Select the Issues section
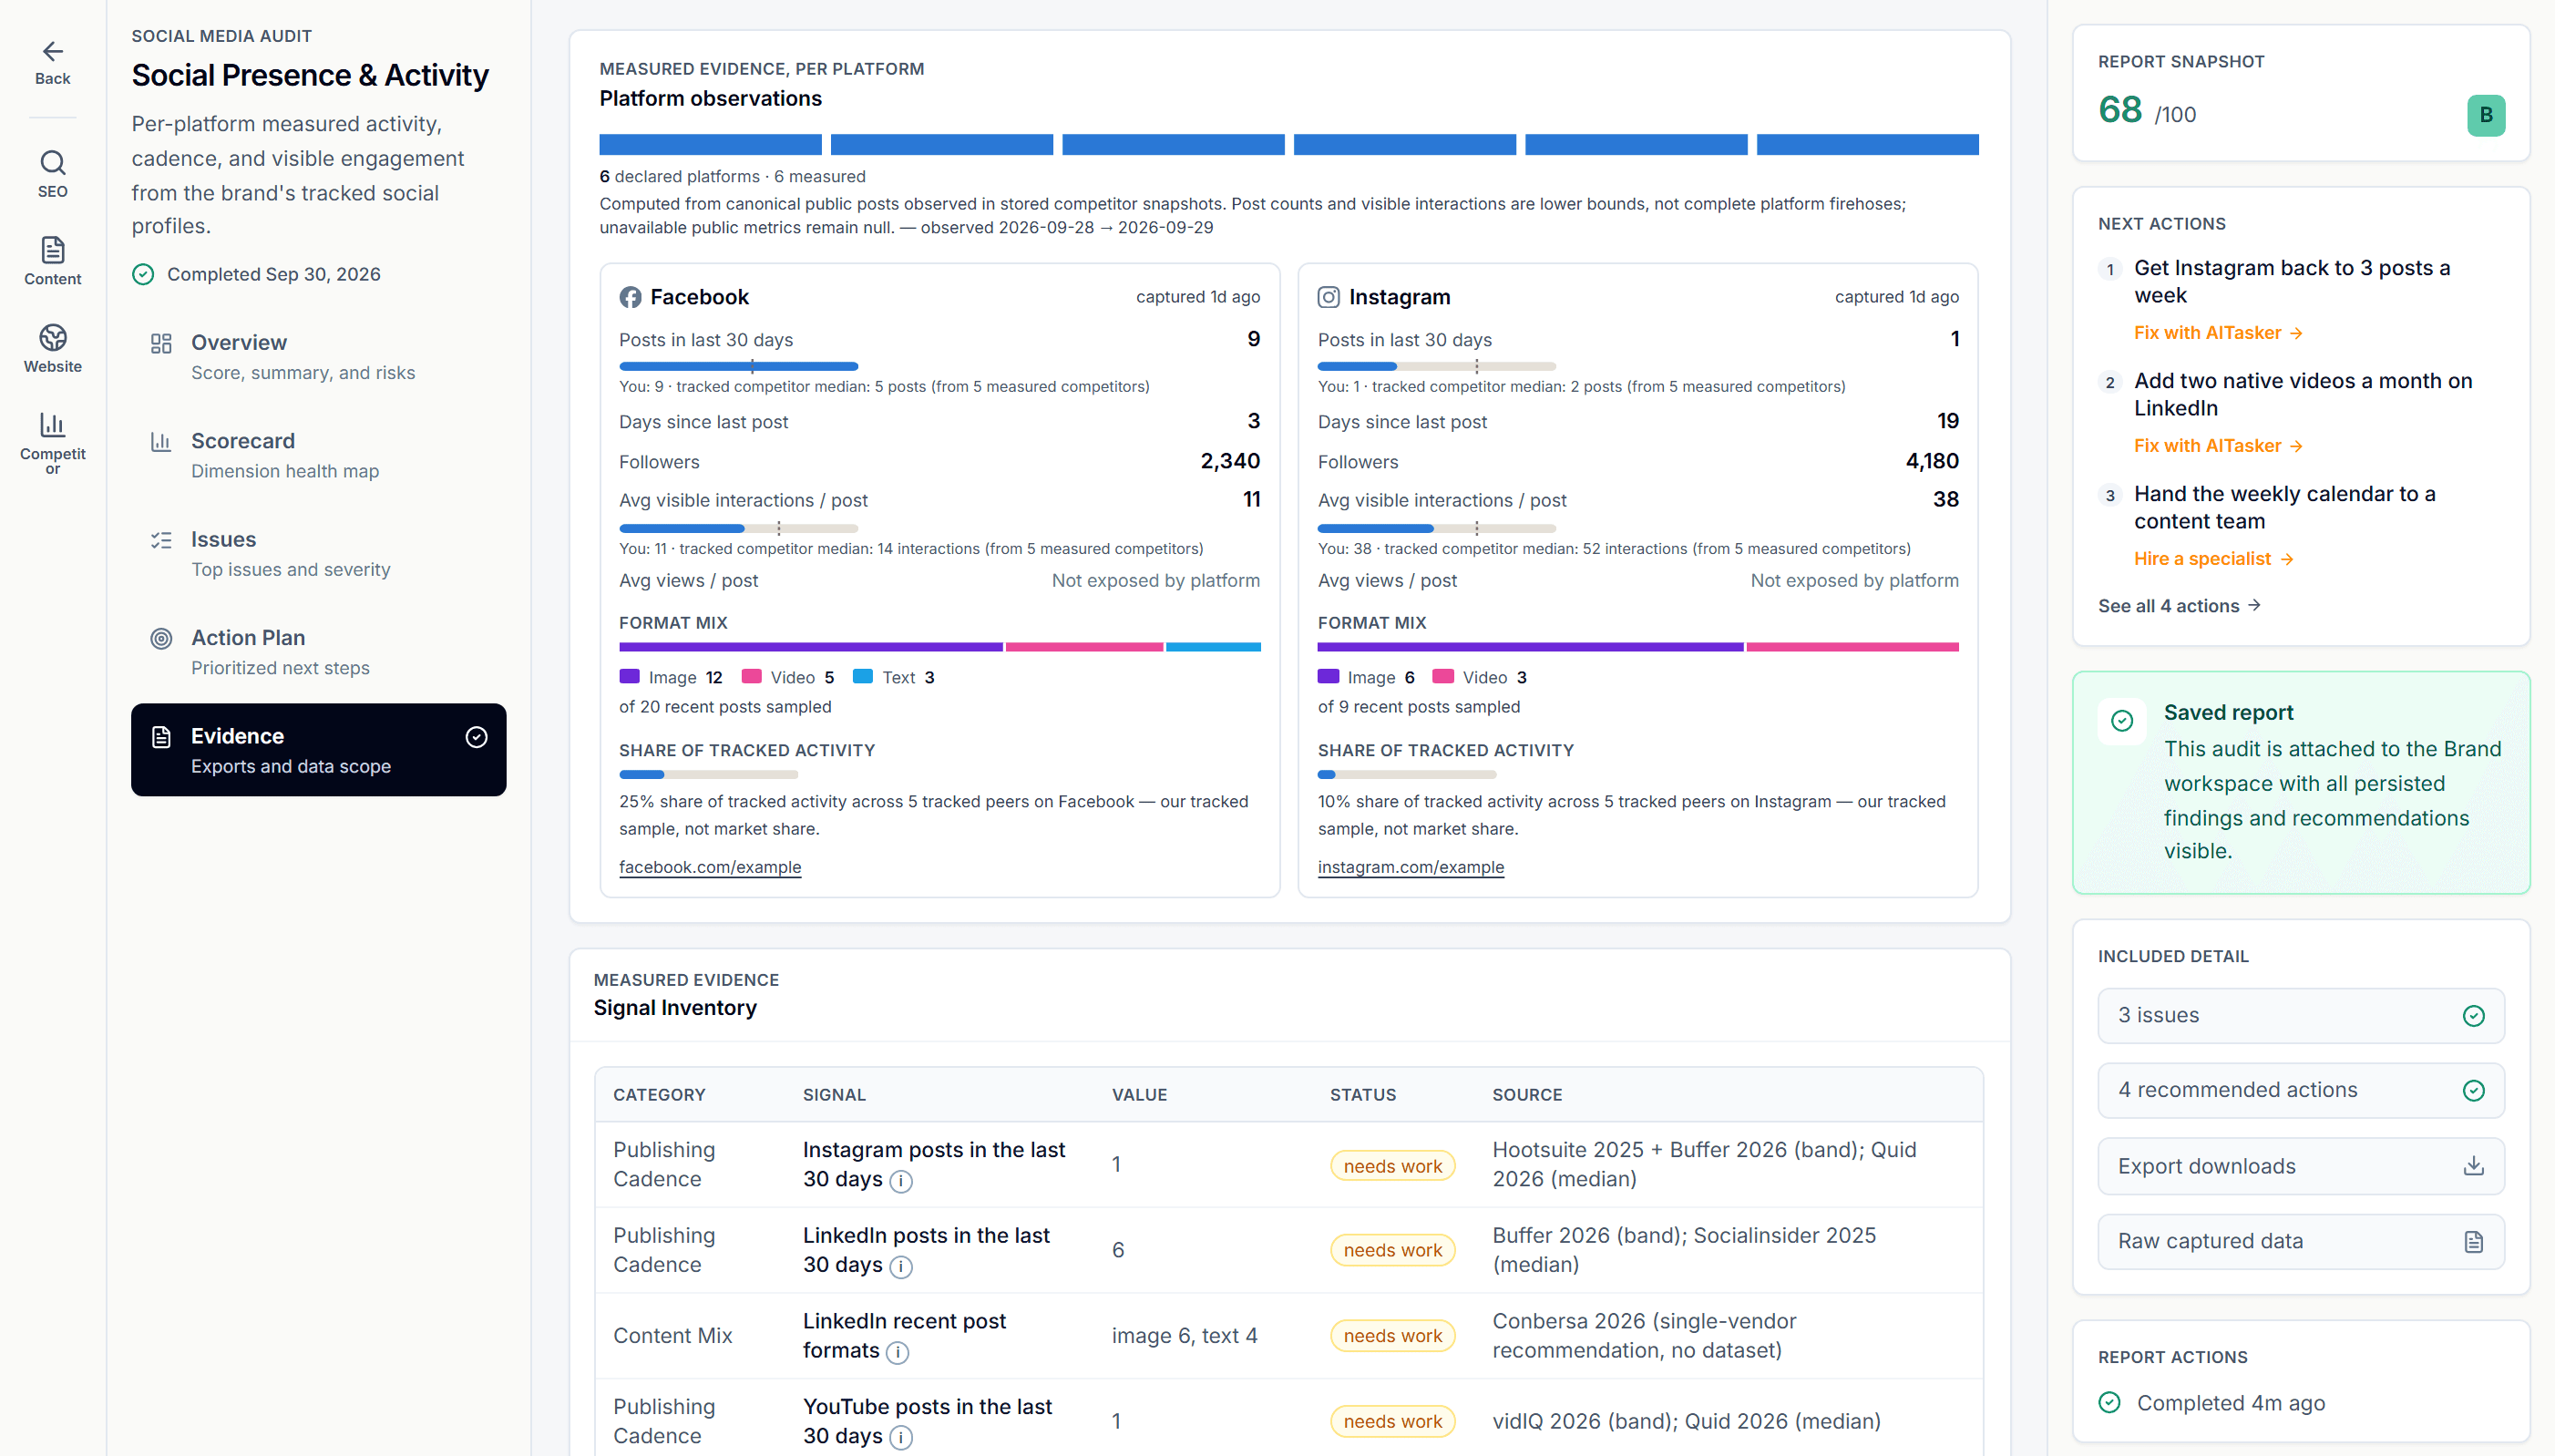 [x=318, y=554]
